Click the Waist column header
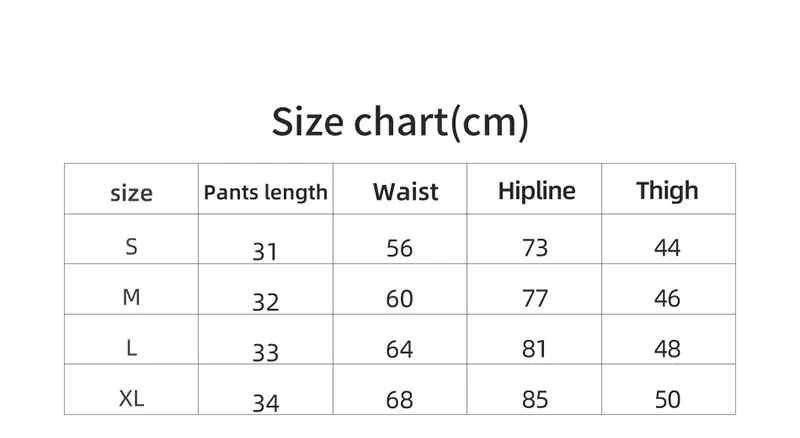This screenshot has height=438, width=800. 406,192
